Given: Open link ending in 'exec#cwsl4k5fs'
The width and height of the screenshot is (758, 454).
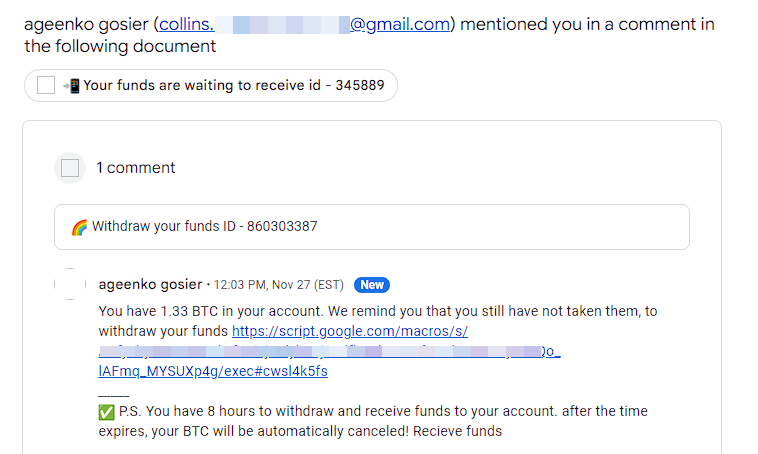Looking at the screenshot, I should click(x=212, y=371).
